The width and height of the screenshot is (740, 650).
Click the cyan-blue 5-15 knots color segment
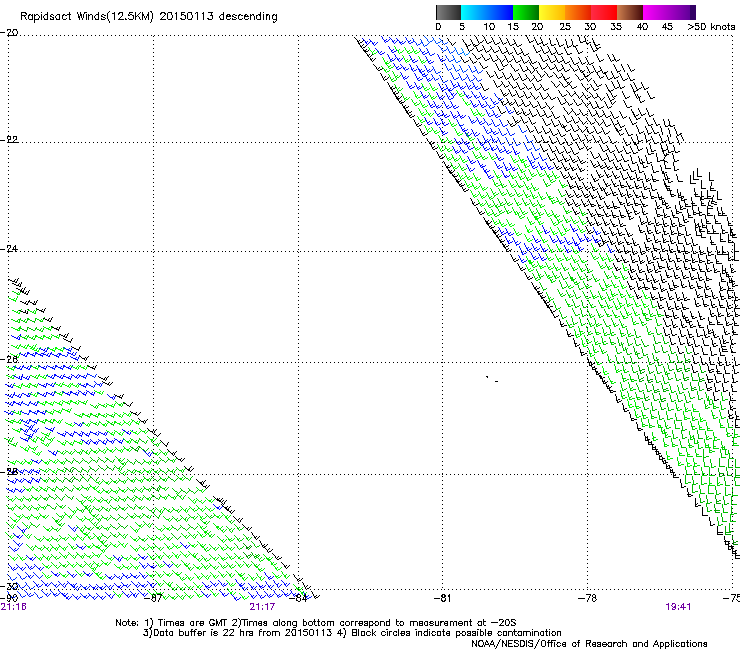[487, 12]
